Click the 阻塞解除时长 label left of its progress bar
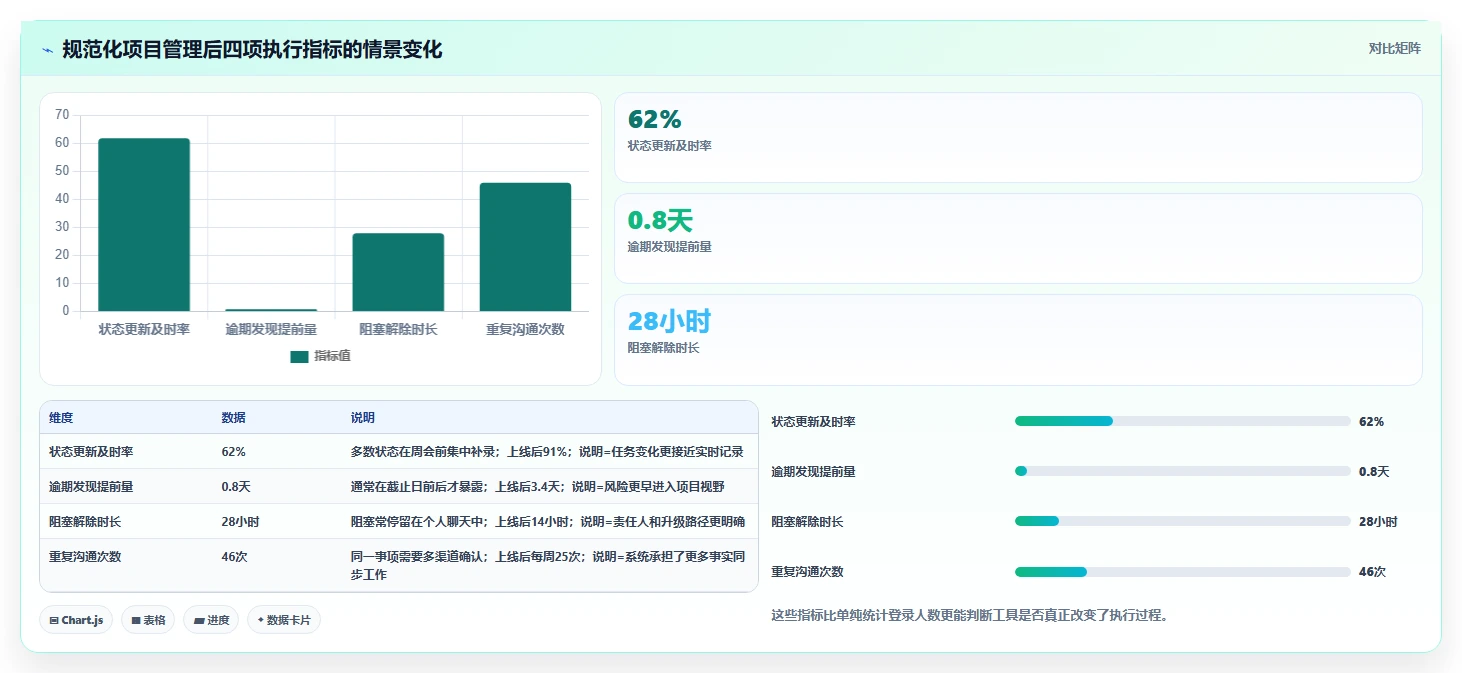Screen dimensions: 1462x673 click(x=807, y=522)
